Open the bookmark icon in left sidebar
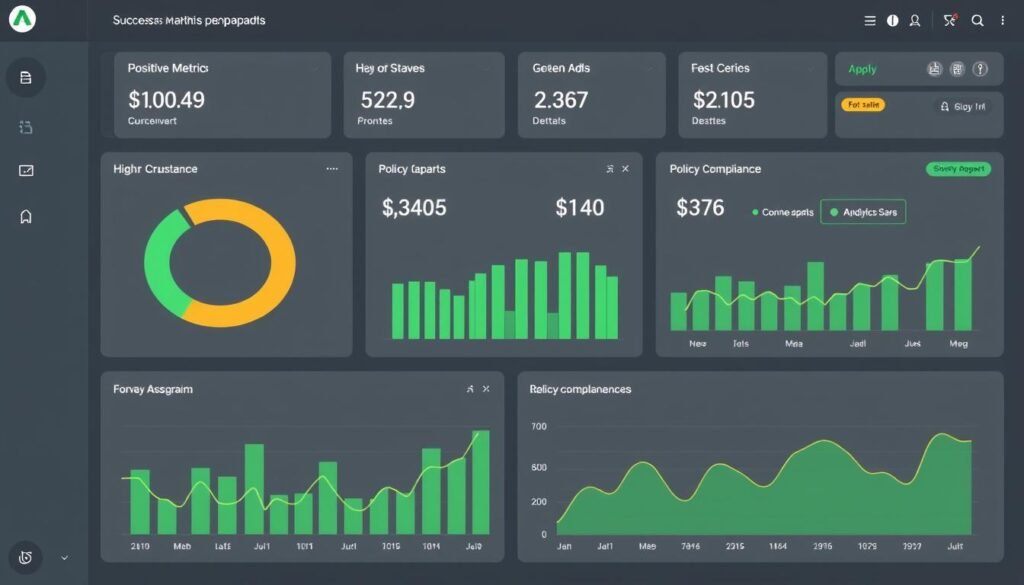 (26, 217)
